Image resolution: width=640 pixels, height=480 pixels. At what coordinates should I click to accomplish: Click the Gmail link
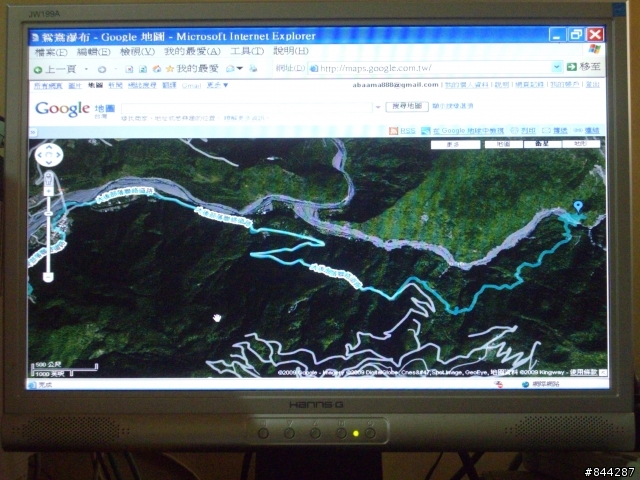191,85
